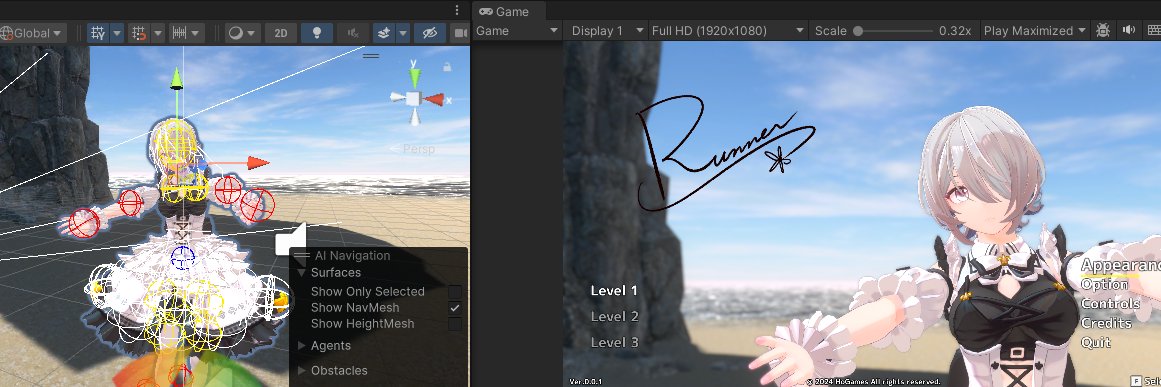Image resolution: width=1161 pixels, height=387 pixels.
Task: Open the Play Maximized dropdown
Action: pyautogui.click(x=1034, y=31)
